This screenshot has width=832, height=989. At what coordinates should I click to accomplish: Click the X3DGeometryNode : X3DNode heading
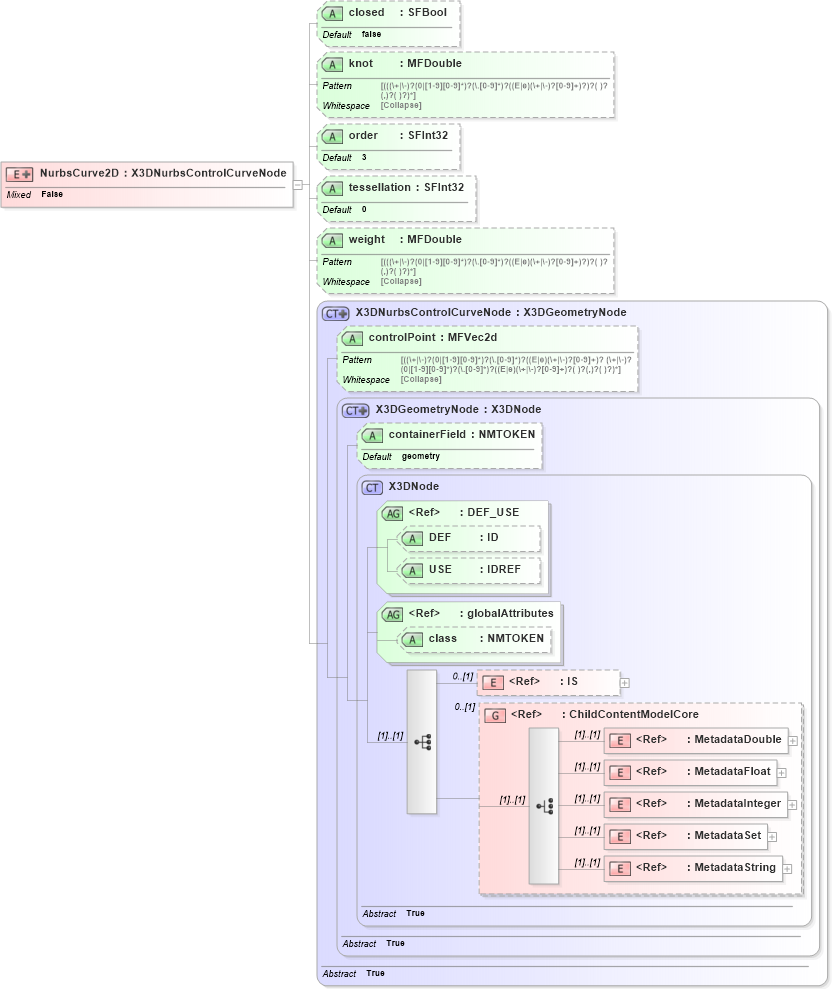458,409
